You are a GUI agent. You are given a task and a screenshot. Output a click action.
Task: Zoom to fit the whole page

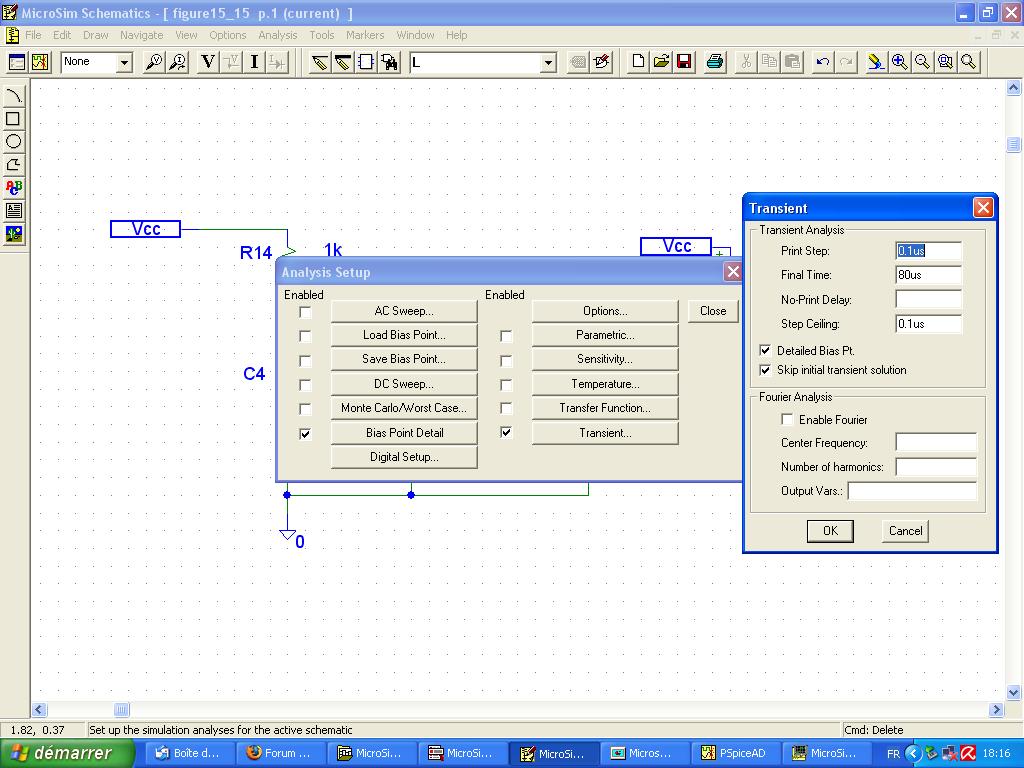click(968, 62)
